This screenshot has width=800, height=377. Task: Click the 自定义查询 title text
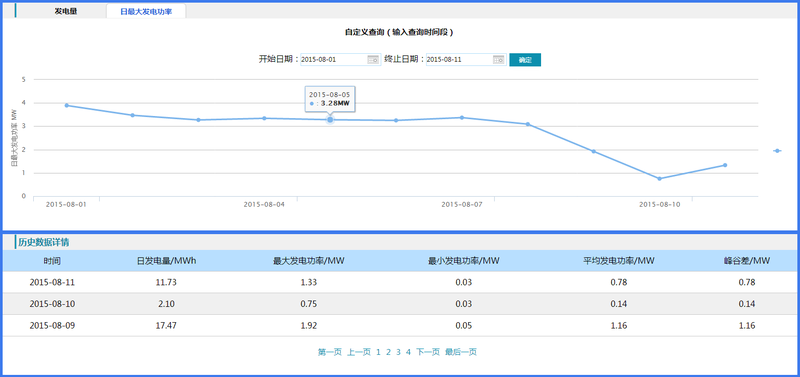[x=399, y=32]
